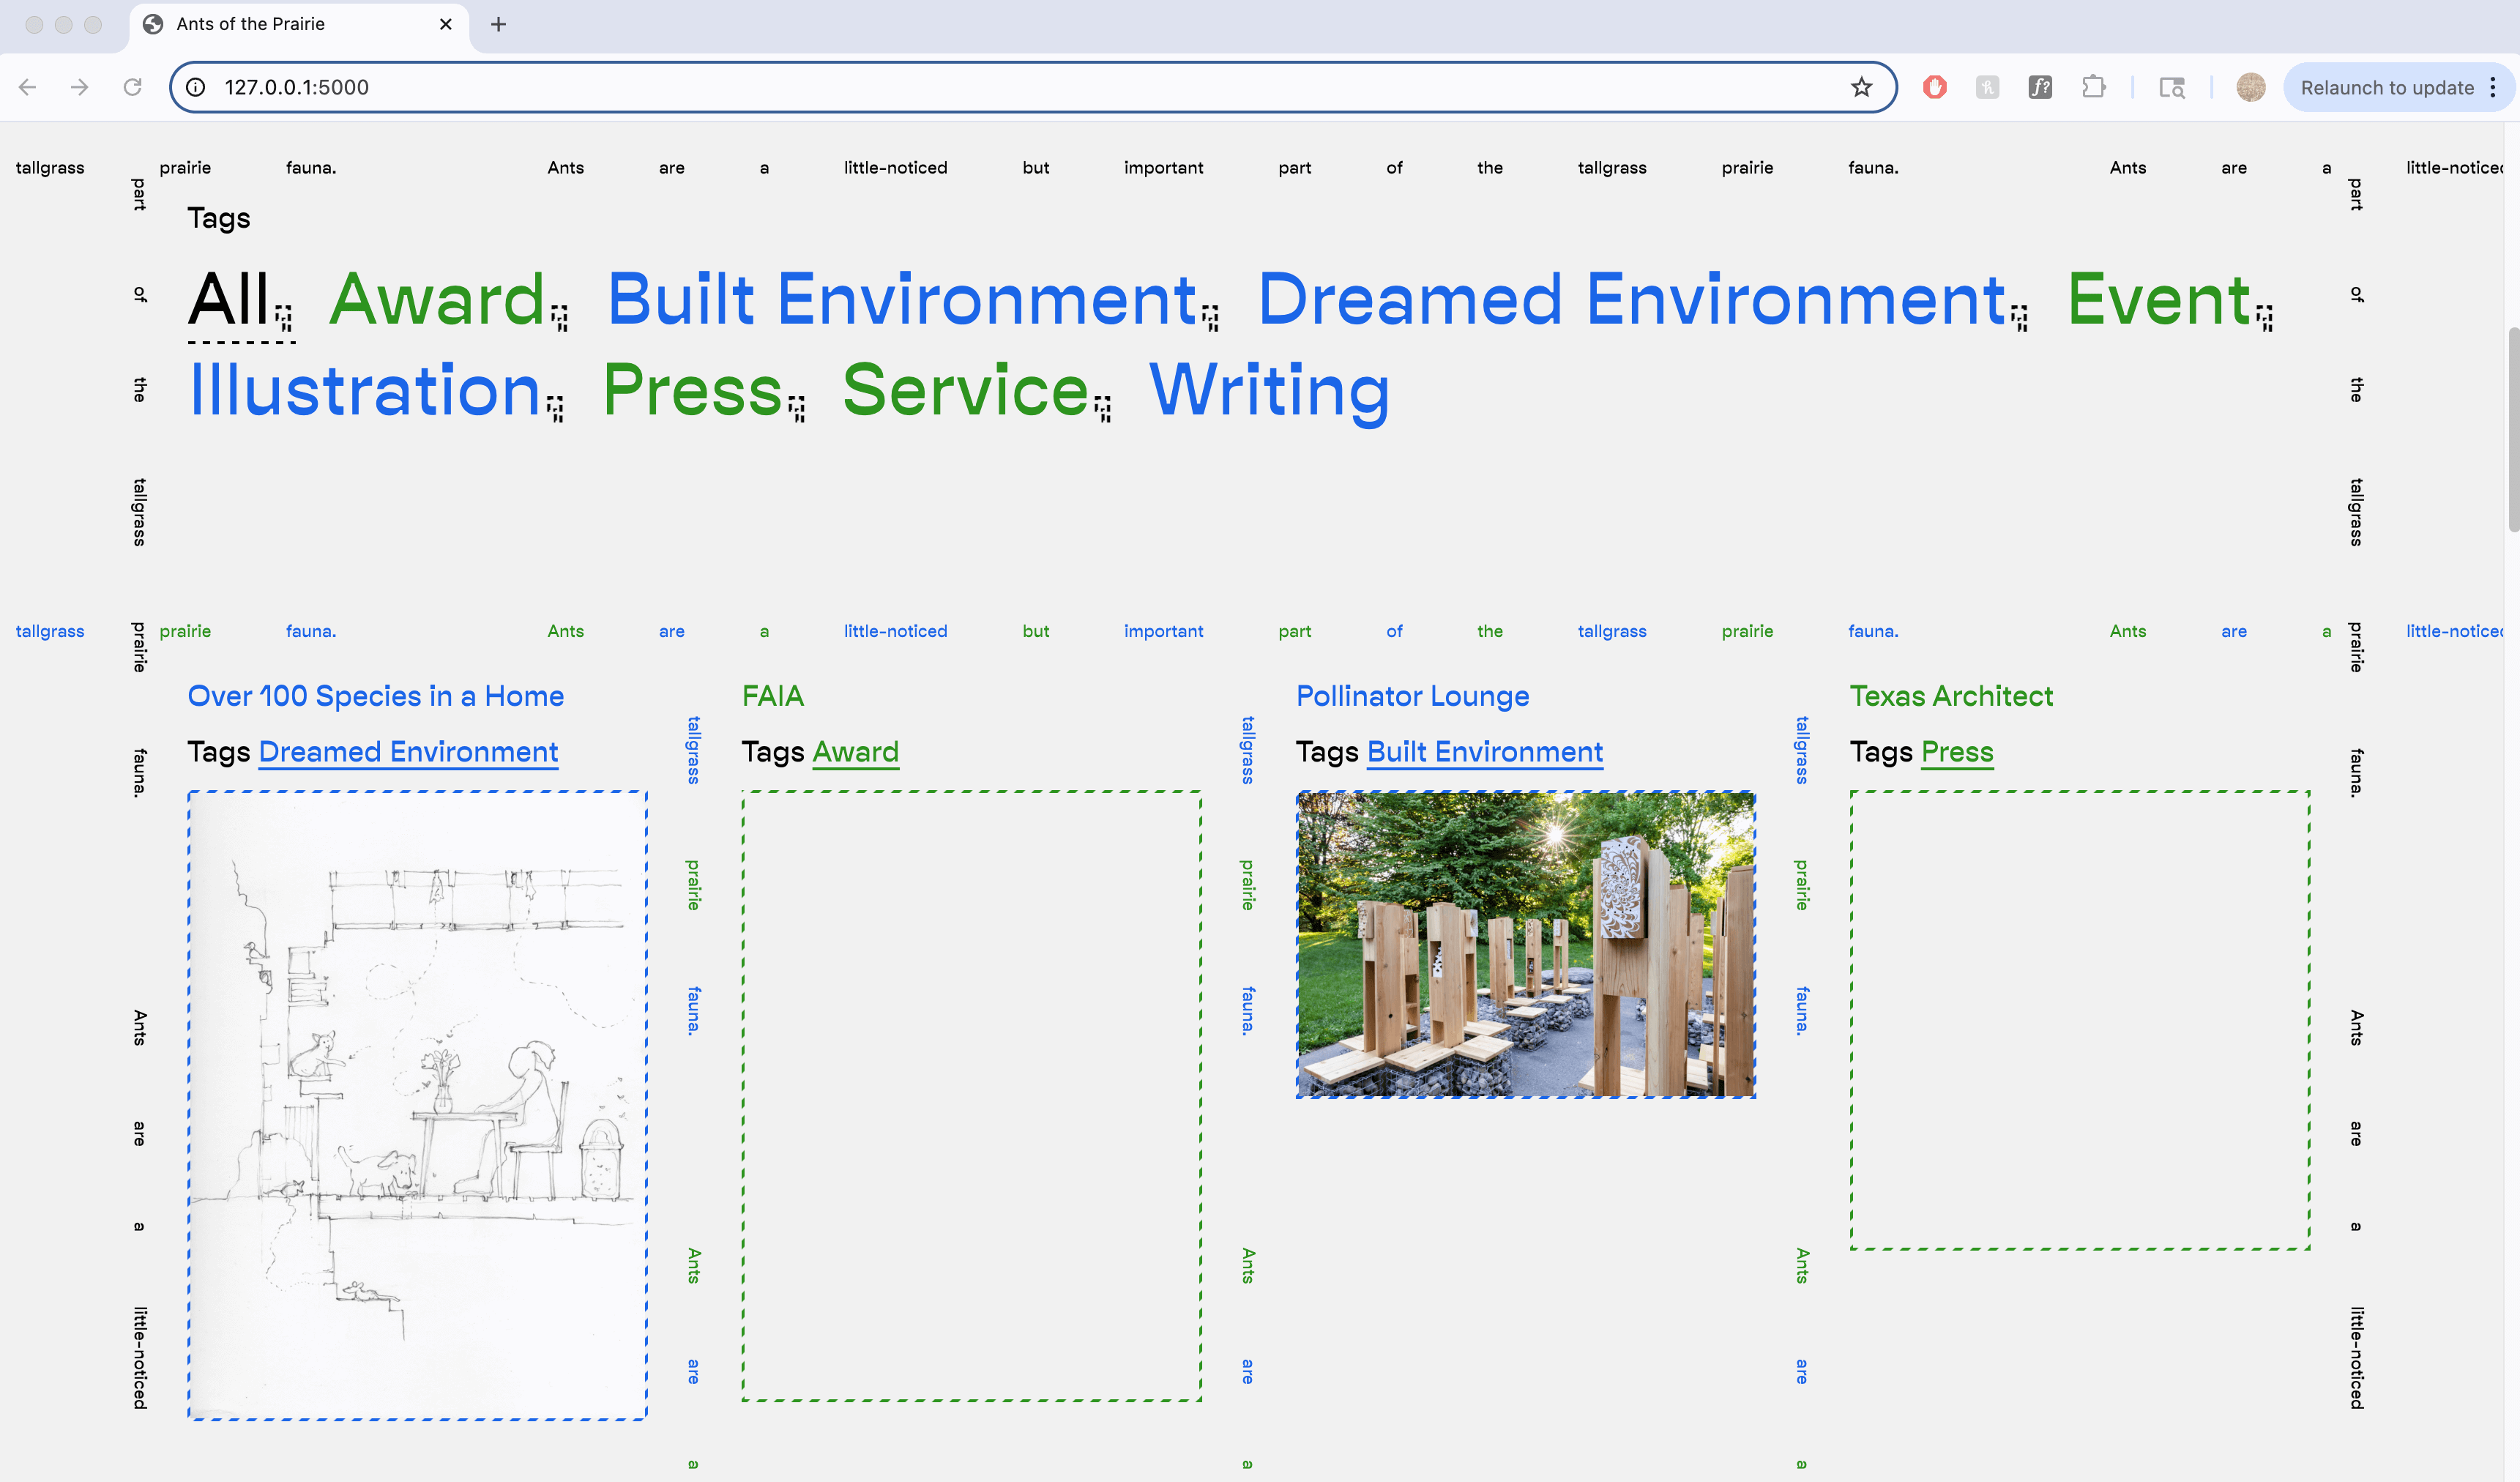Open Pollinator Lounge entry title
This screenshot has width=2520, height=1482.
pyautogui.click(x=1413, y=697)
